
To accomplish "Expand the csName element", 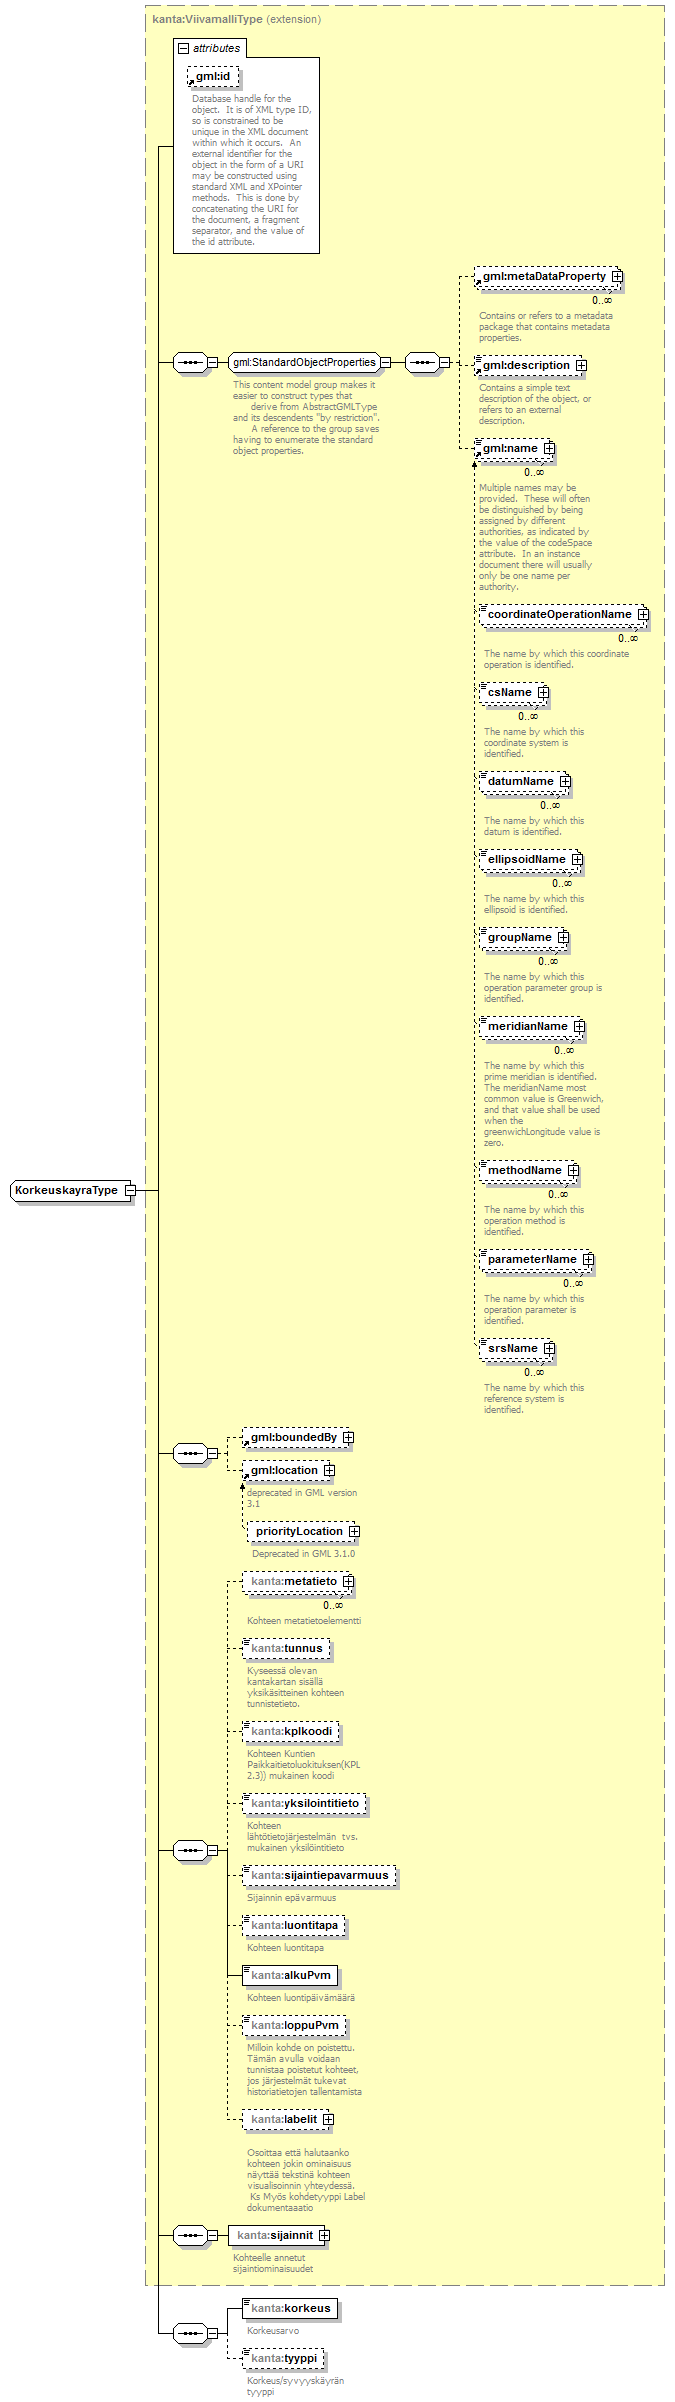I will [x=543, y=692].
